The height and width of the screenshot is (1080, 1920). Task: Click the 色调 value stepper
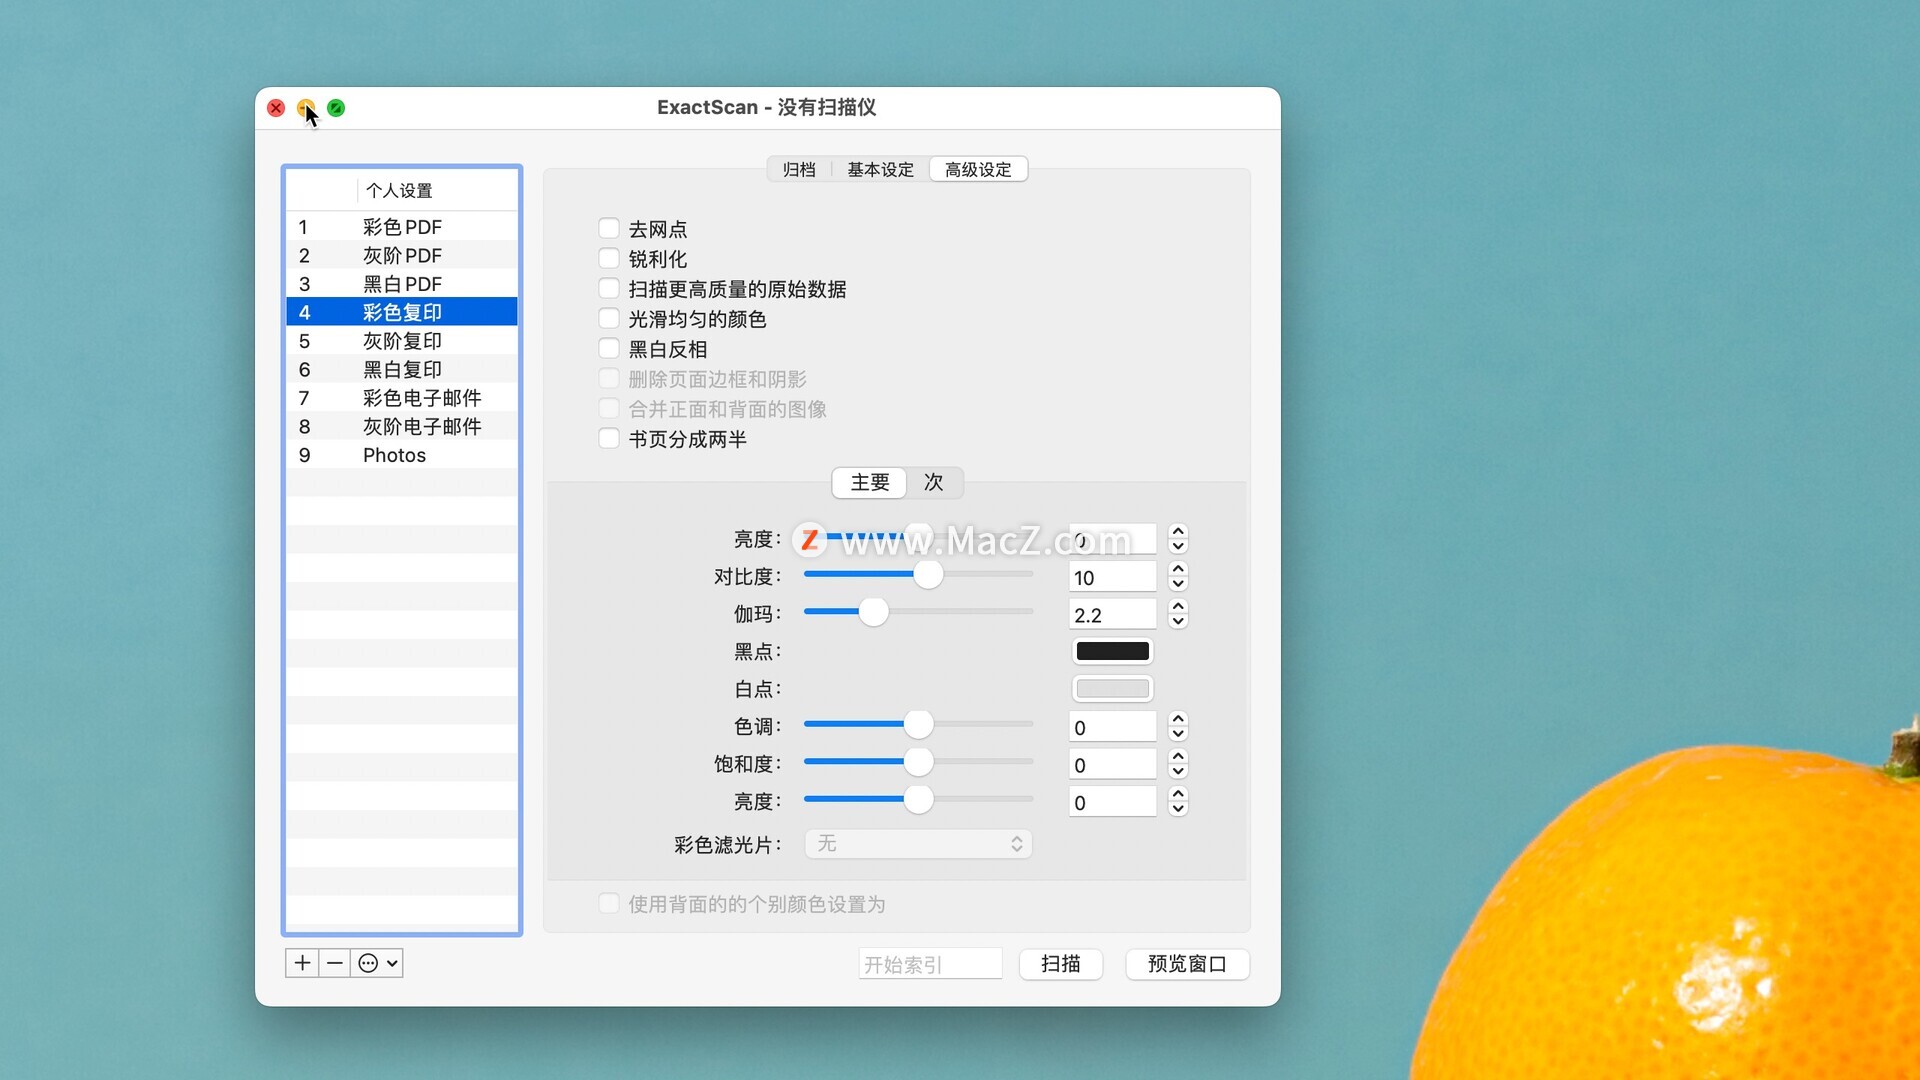point(1178,727)
